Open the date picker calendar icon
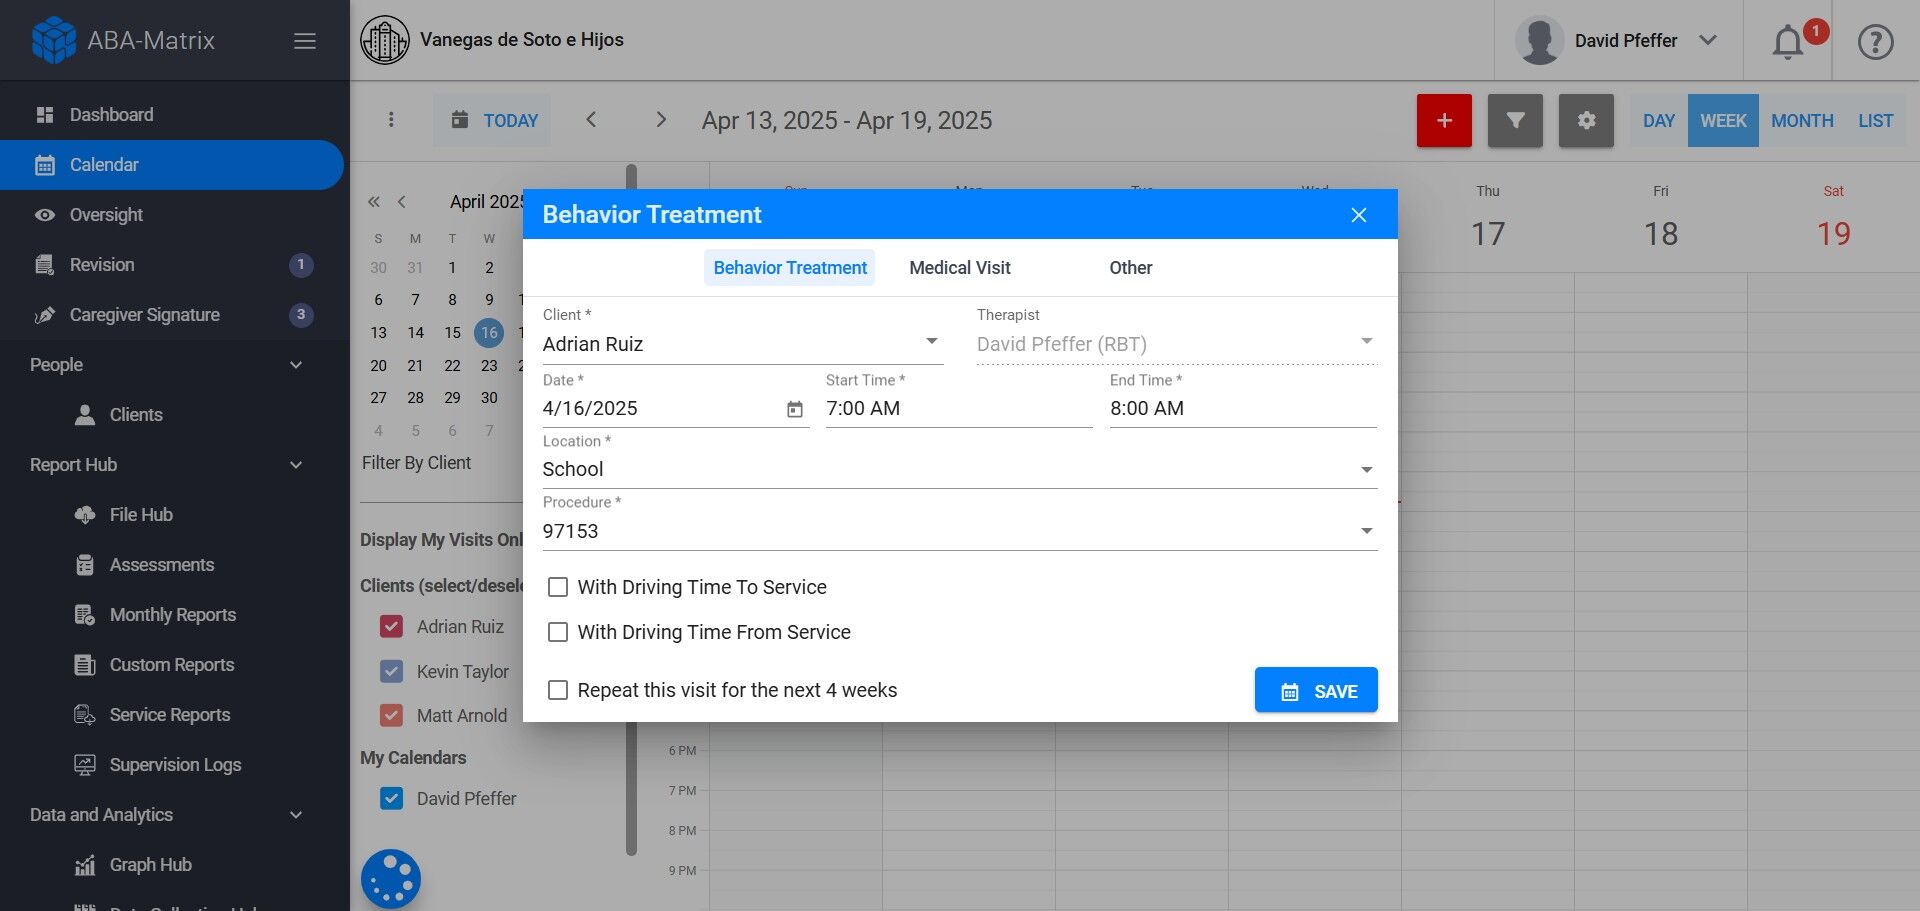This screenshot has width=1920, height=911. 795,409
